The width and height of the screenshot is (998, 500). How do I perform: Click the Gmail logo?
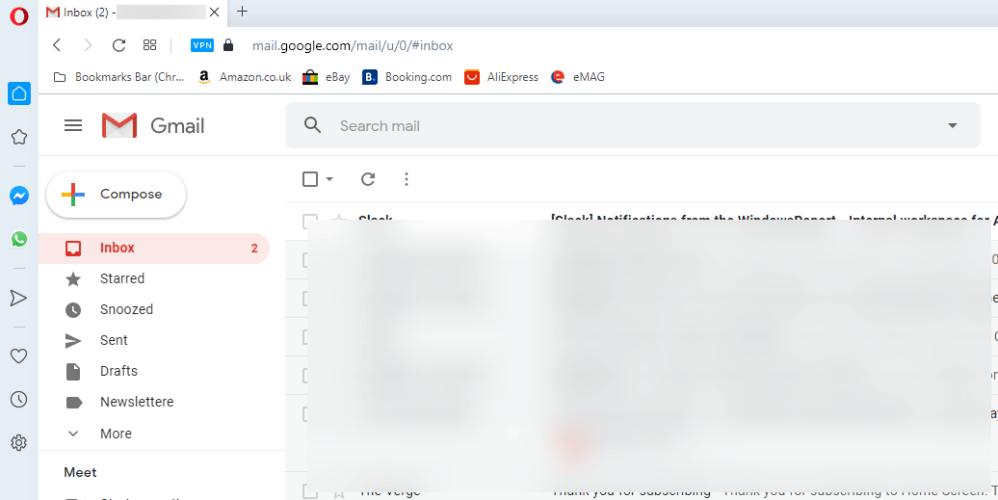point(153,126)
